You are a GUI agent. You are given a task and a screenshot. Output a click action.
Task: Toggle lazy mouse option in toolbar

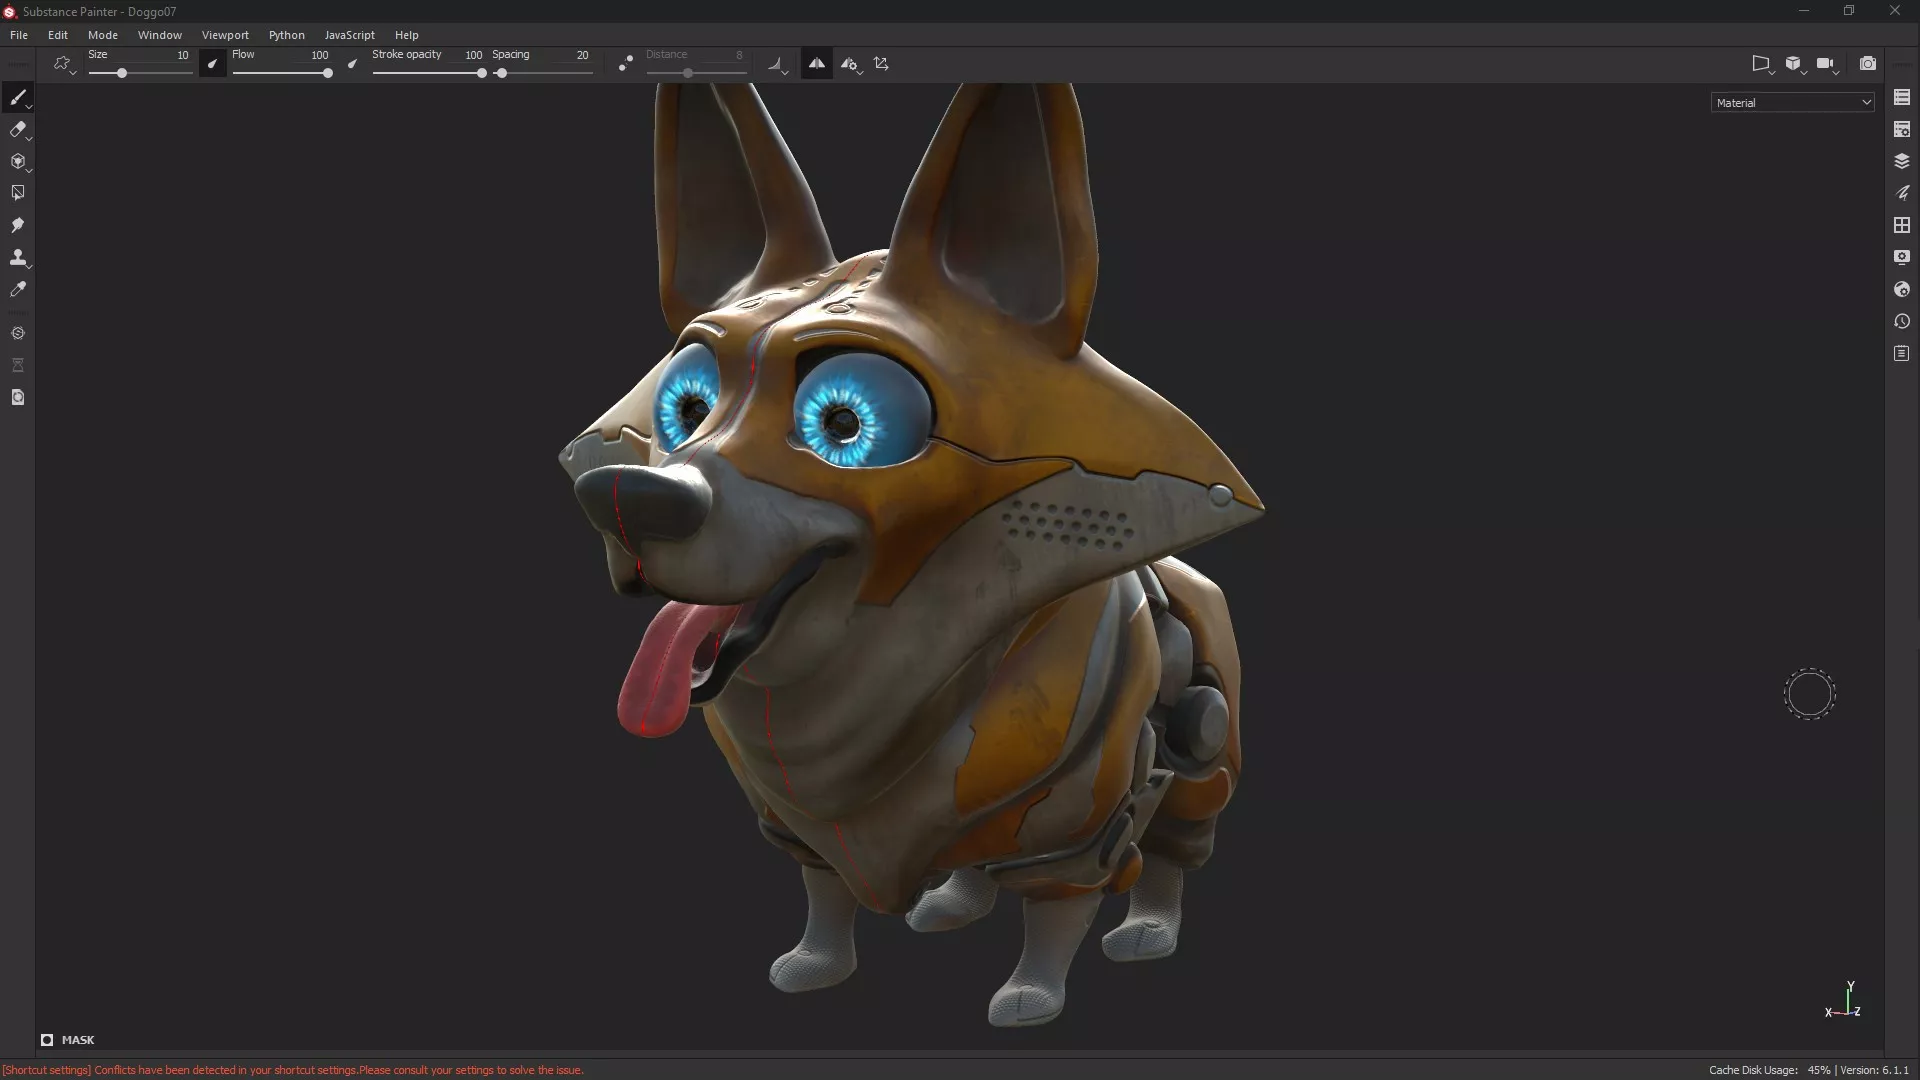click(x=625, y=63)
